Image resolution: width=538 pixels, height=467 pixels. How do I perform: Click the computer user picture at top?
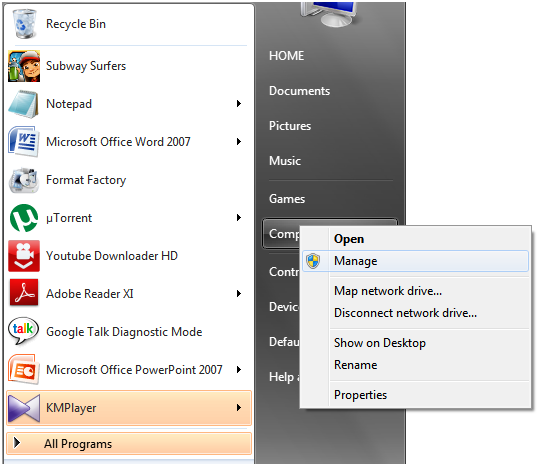[330, 14]
